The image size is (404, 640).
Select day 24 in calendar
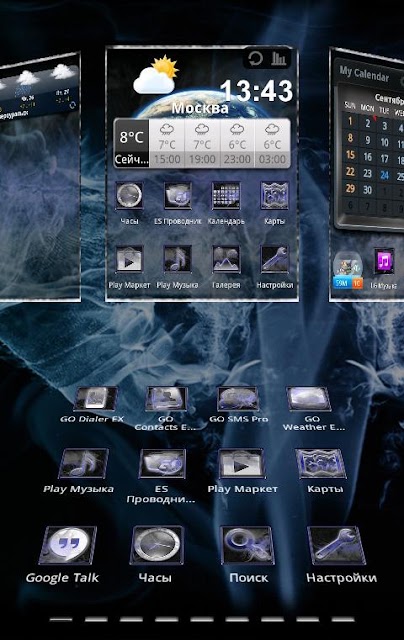point(384,175)
